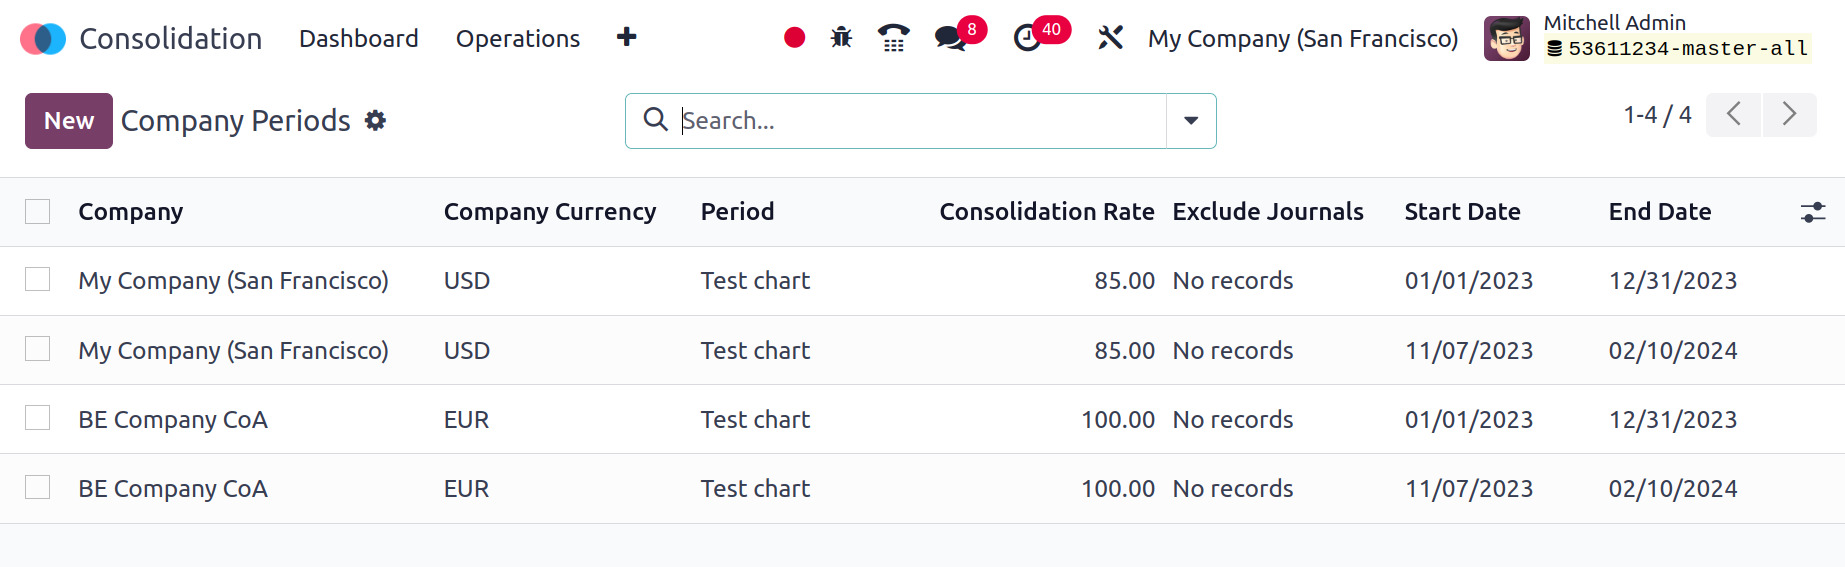The image size is (1845, 567).
Task: Click the VoIP phone icon
Action: [894, 38]
